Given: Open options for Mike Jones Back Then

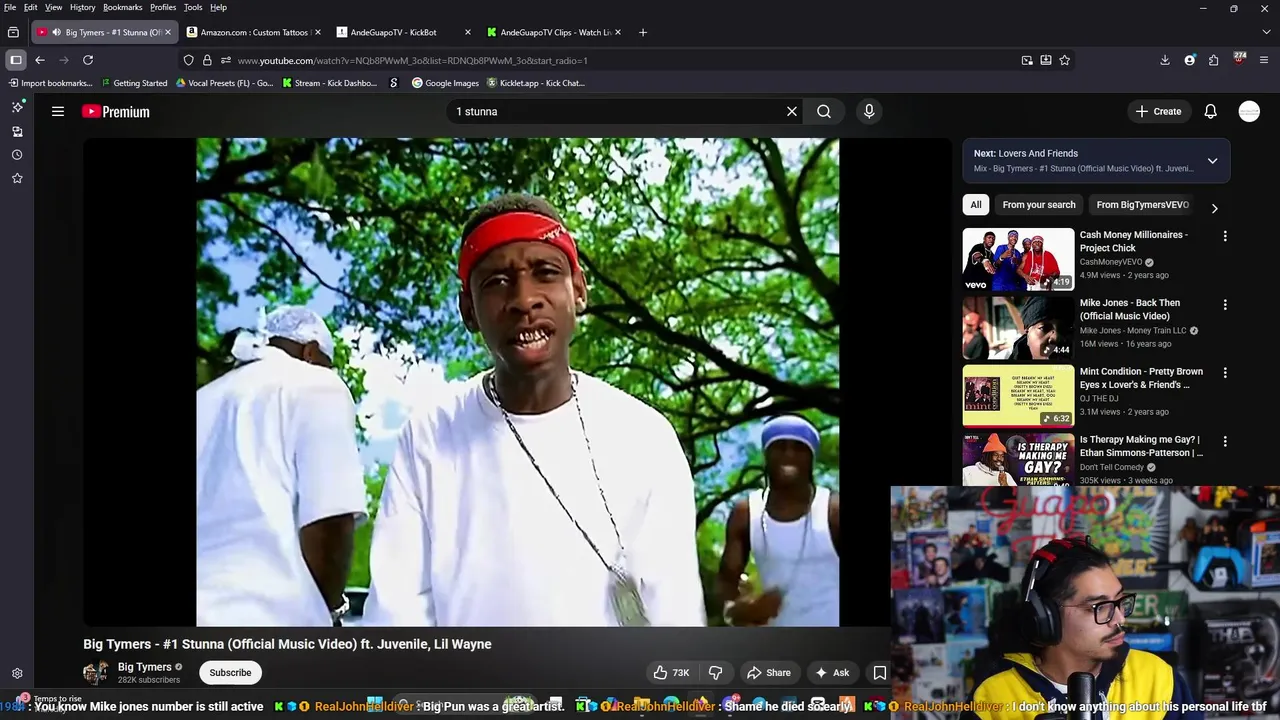Looking at the screenshot, I should click(1225, 305).
